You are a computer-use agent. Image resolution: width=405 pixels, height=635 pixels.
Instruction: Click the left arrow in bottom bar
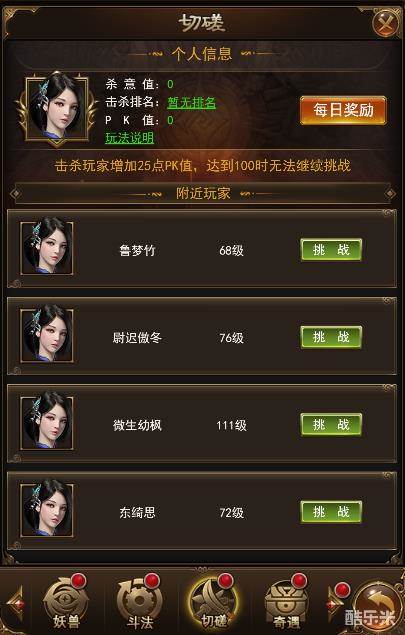[x=16, y=603]
